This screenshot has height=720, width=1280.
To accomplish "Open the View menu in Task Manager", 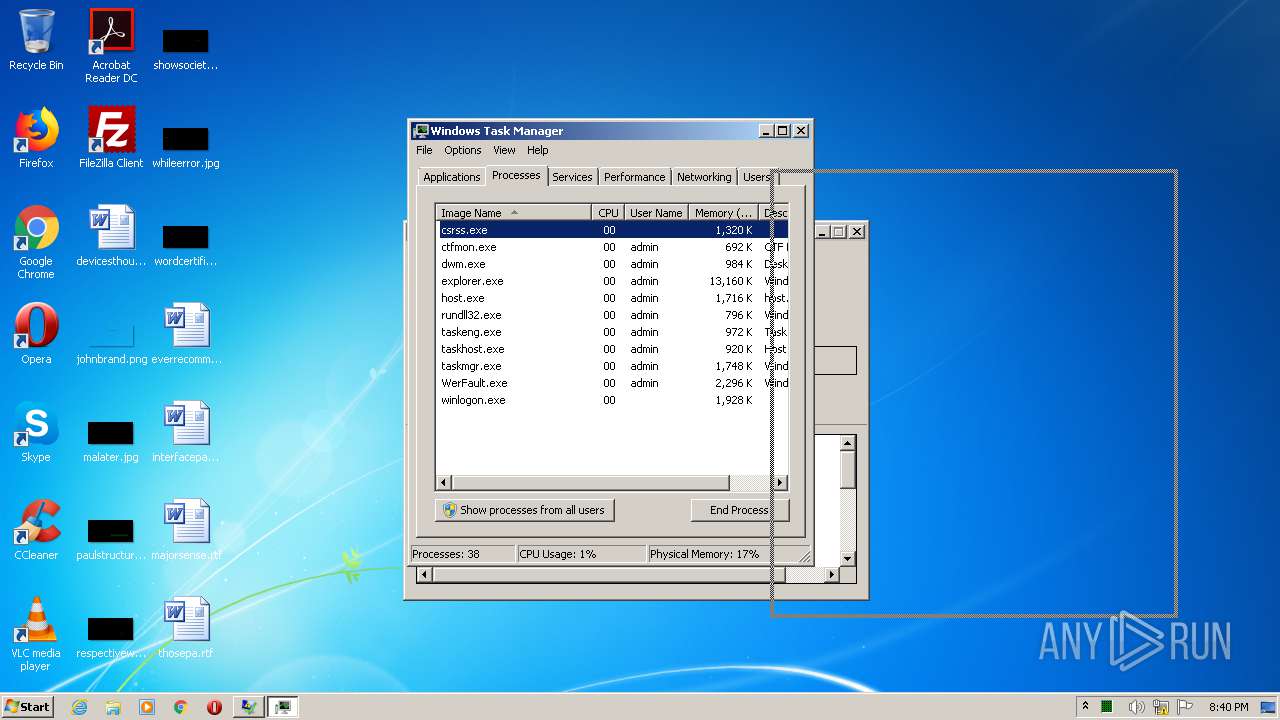I will 504,150.
